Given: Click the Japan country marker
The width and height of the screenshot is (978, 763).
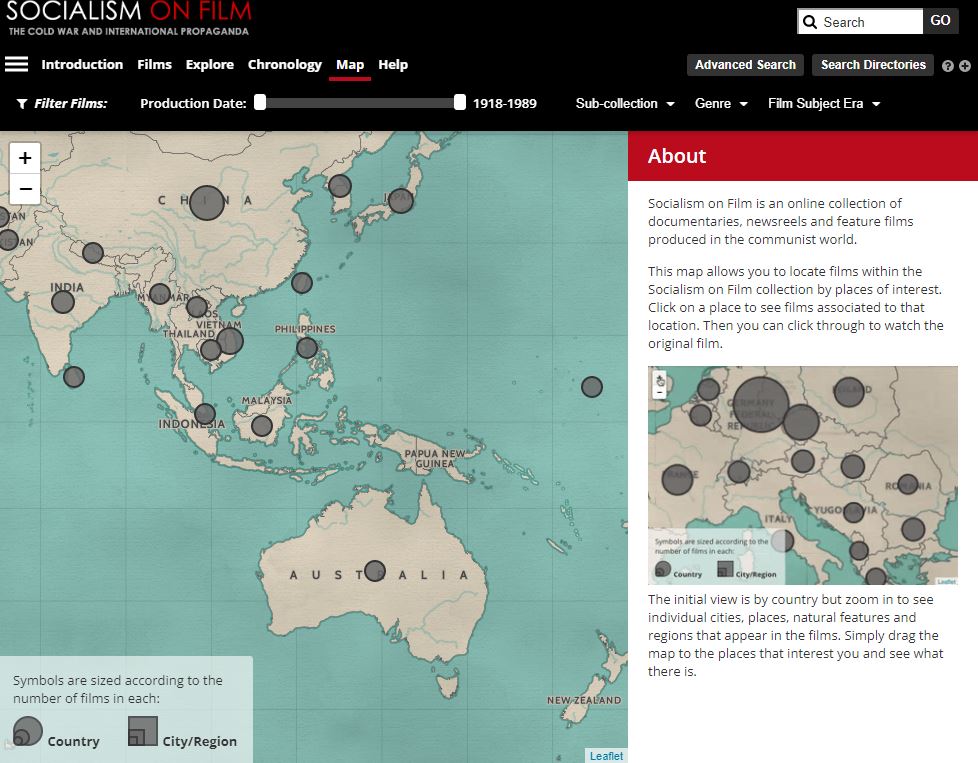Looking at the screenshot, I should 400,201.
